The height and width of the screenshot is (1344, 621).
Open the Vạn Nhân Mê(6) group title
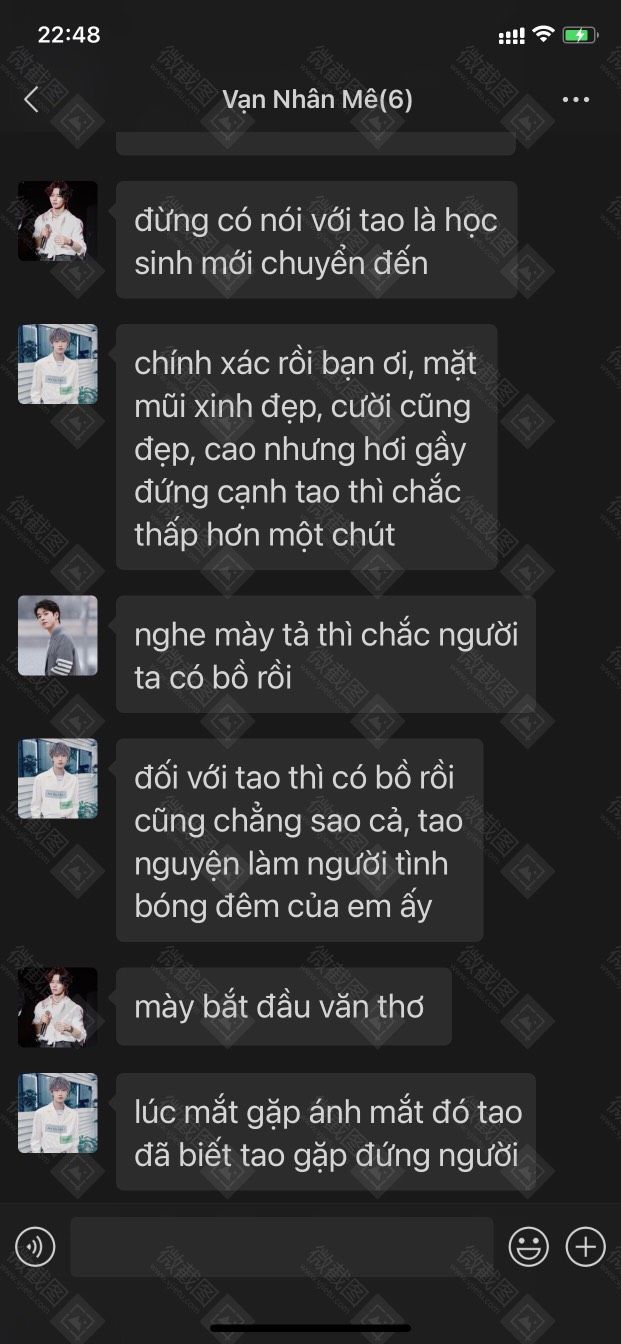click(x=317, y=99)
